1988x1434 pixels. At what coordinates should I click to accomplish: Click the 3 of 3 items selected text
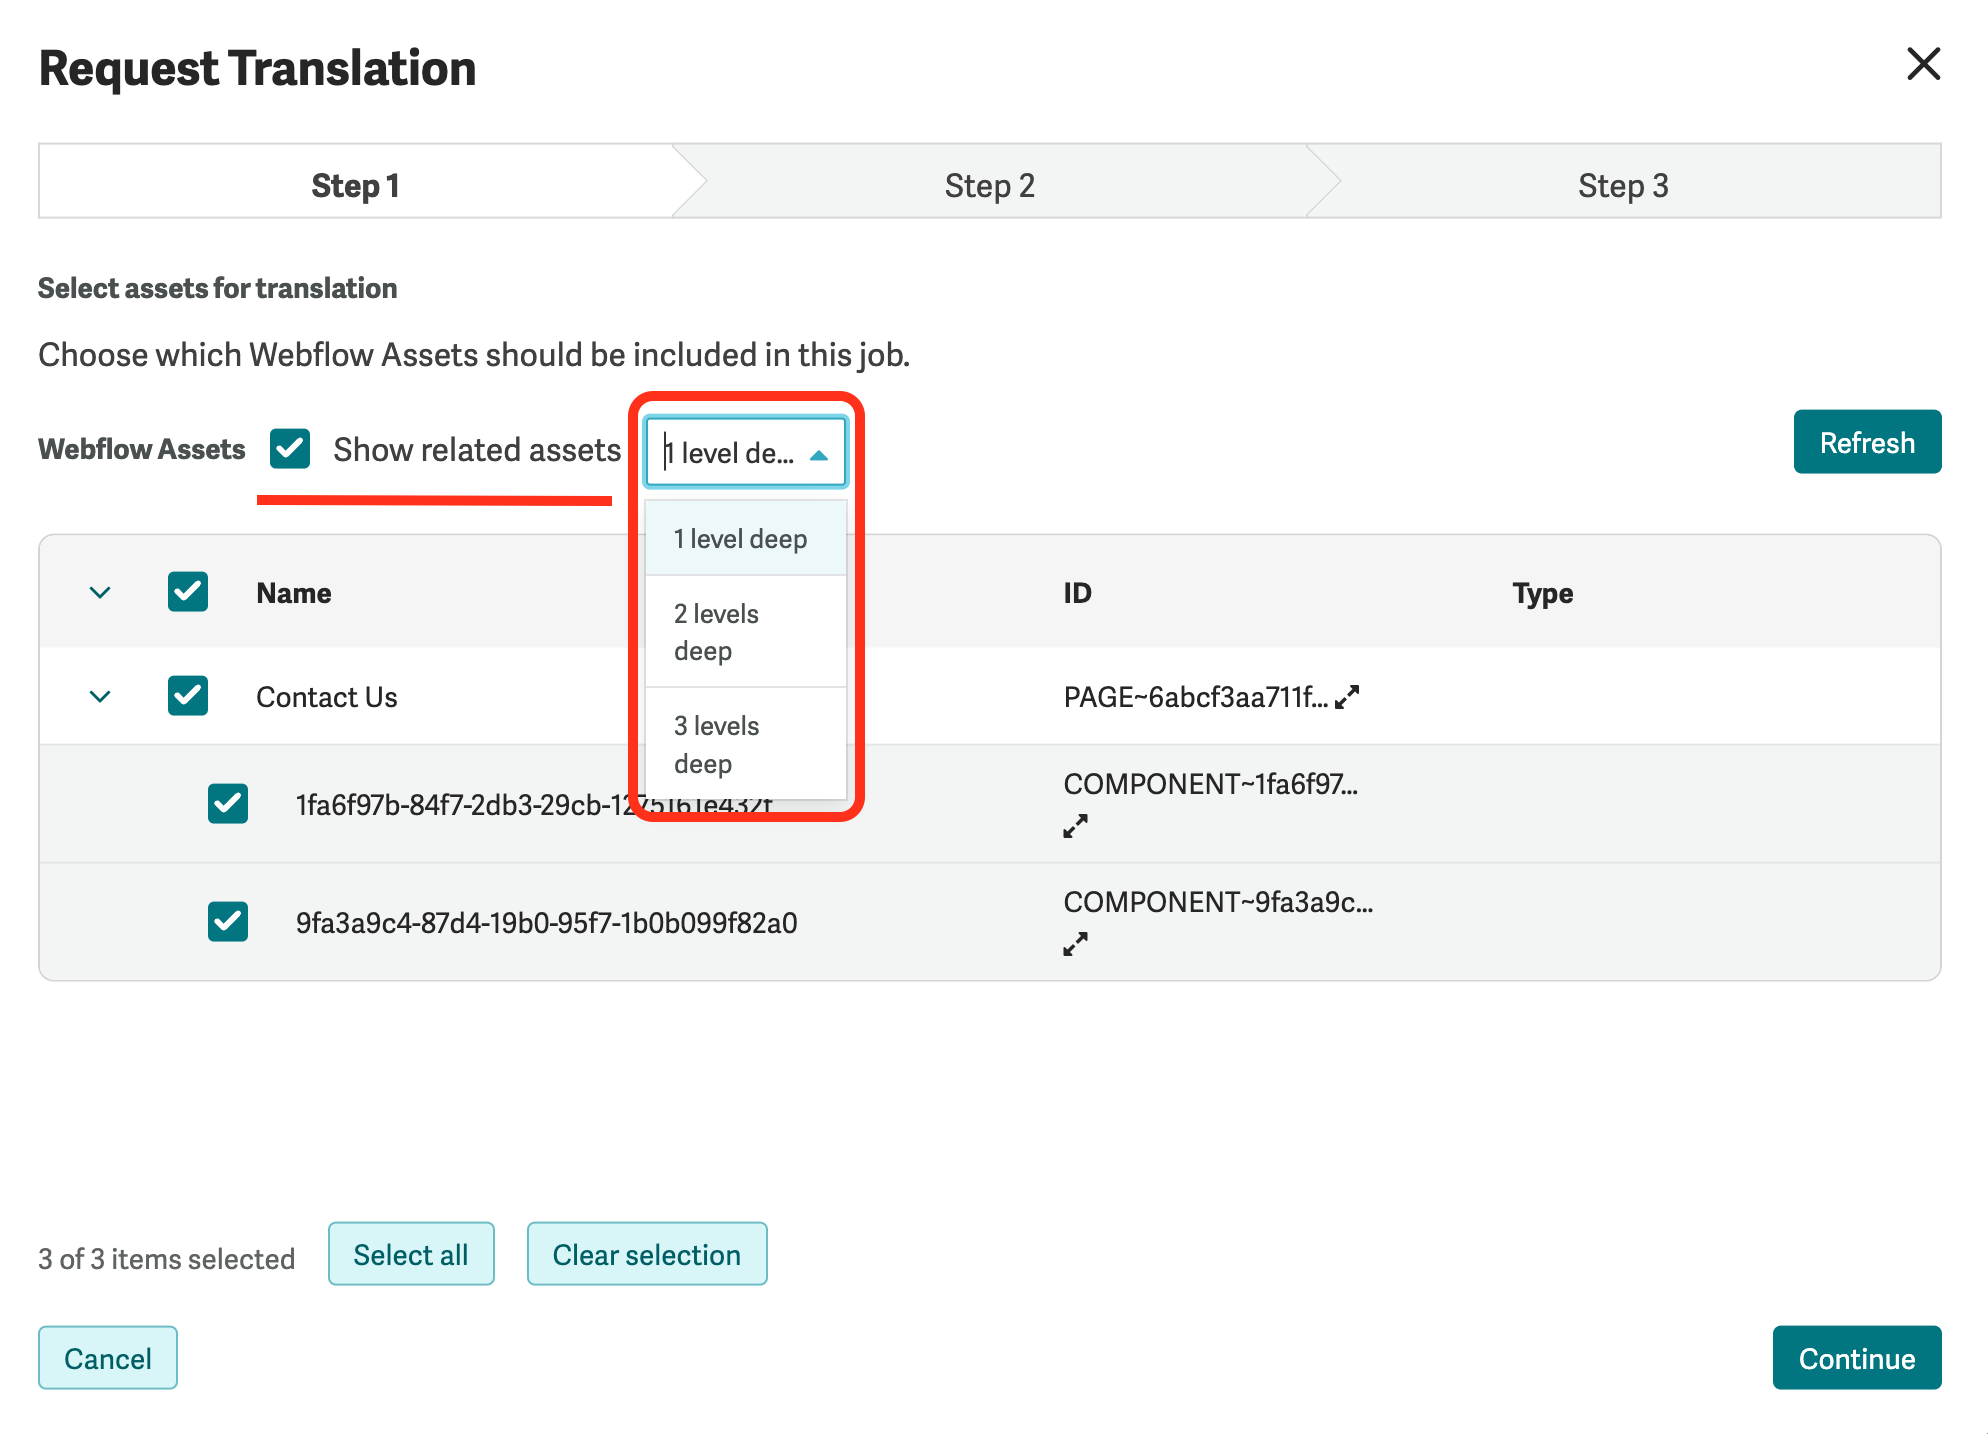coord(167,1258)
